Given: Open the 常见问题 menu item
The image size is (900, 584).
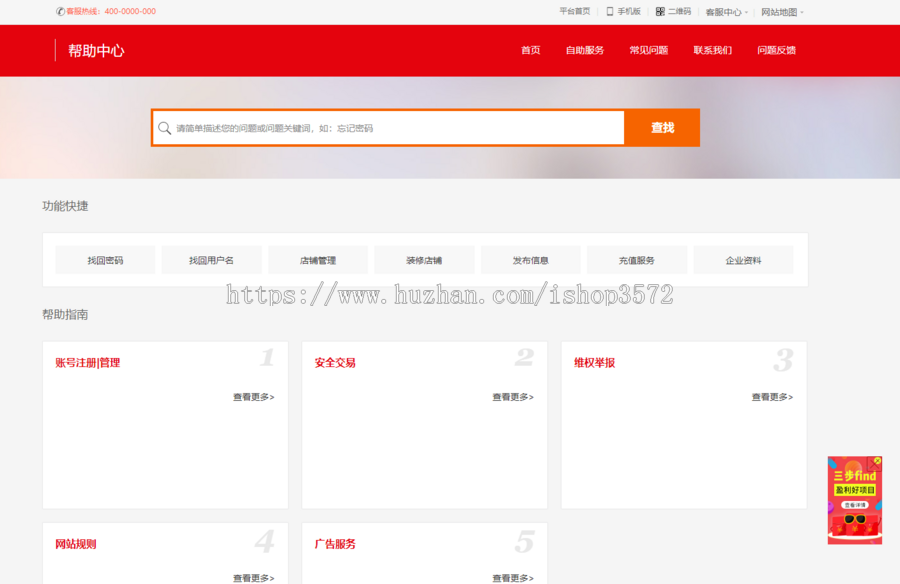Looking at the screenshot, I should coord(649,51).
